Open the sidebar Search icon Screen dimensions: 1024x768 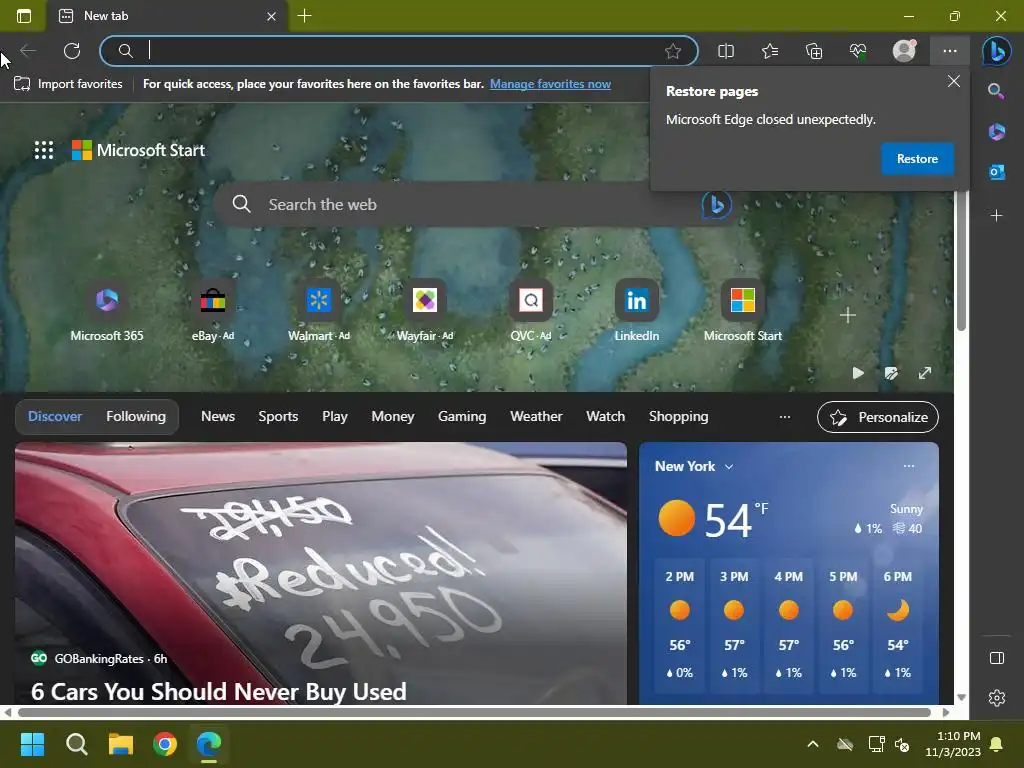coord(996,91)
